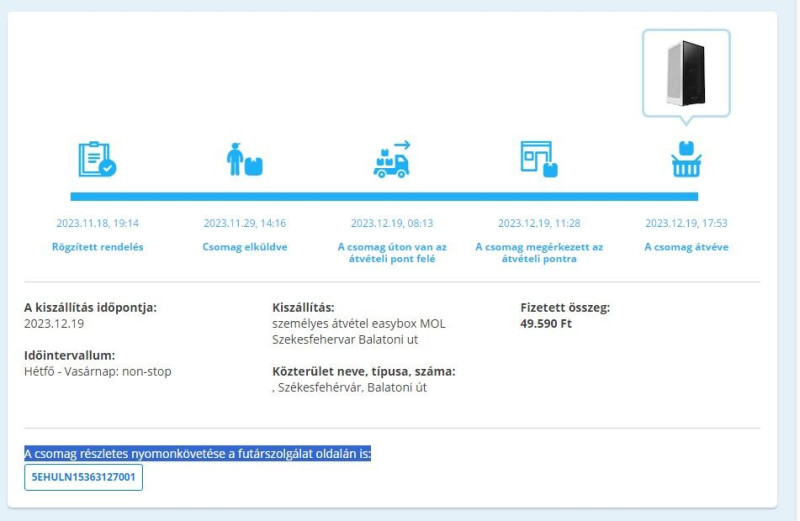Click the 'Csomag elküldve' status label
The image size is (800, 521).
245,247
